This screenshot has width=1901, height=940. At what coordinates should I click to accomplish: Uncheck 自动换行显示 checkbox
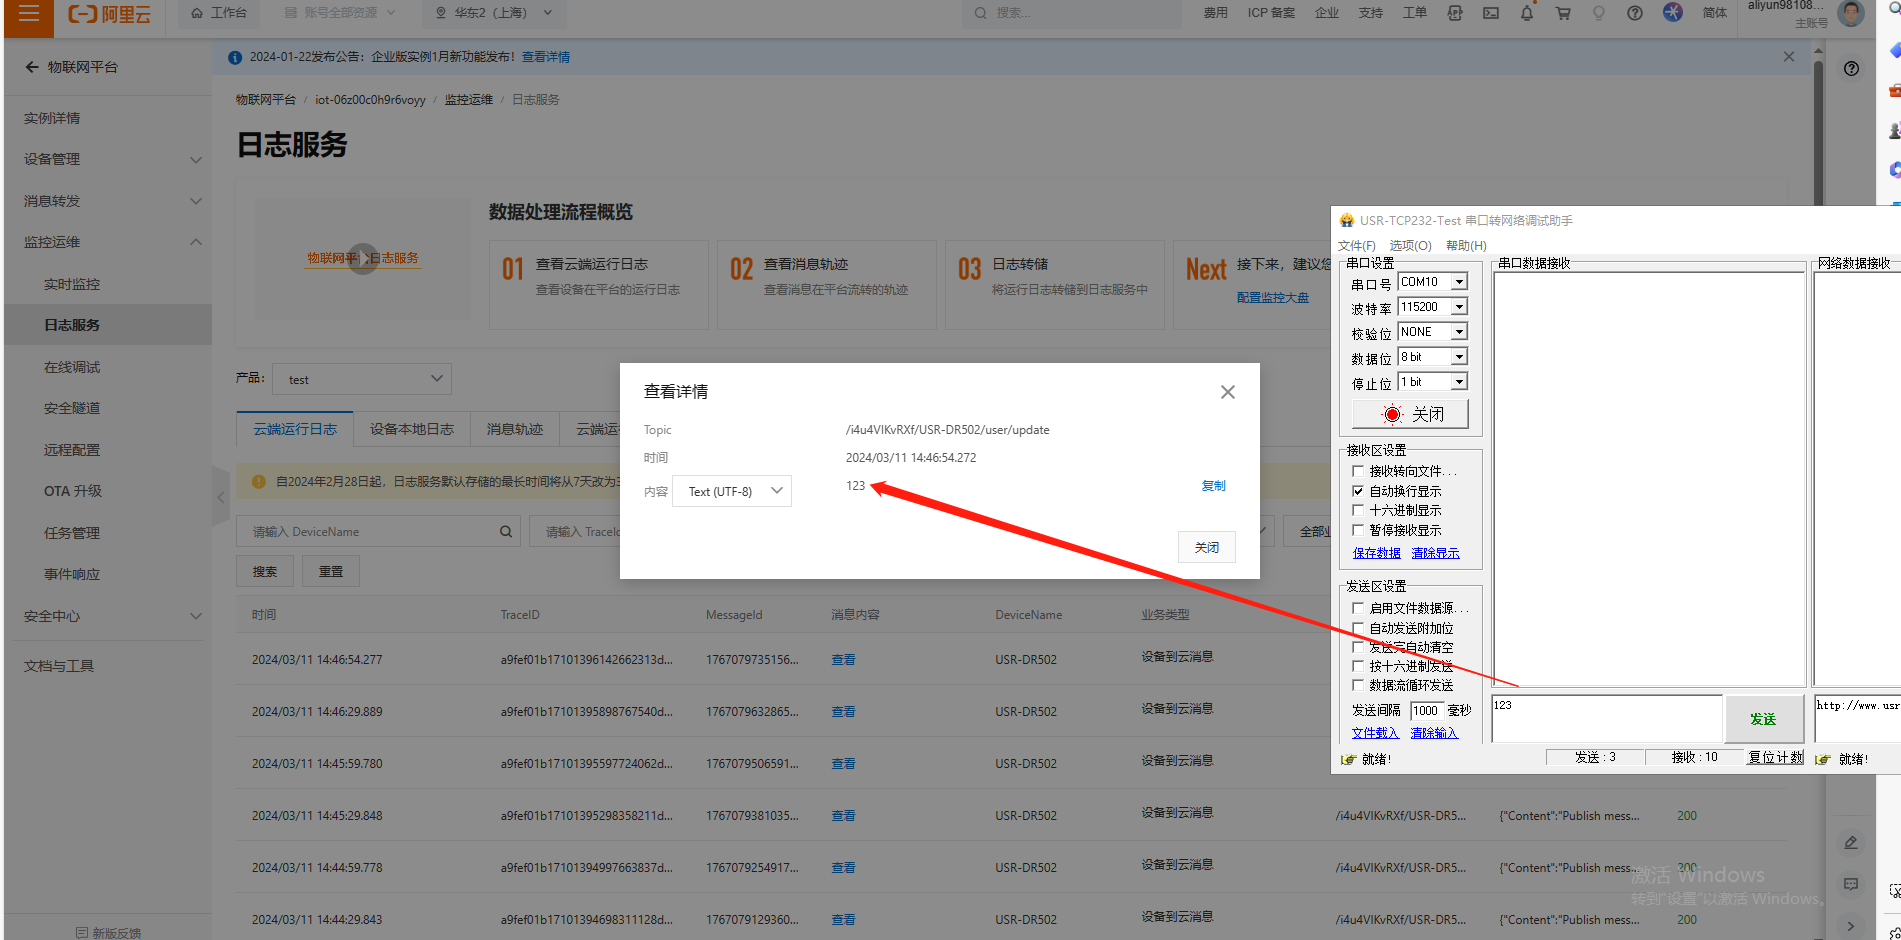click(x=1358, y=491)
